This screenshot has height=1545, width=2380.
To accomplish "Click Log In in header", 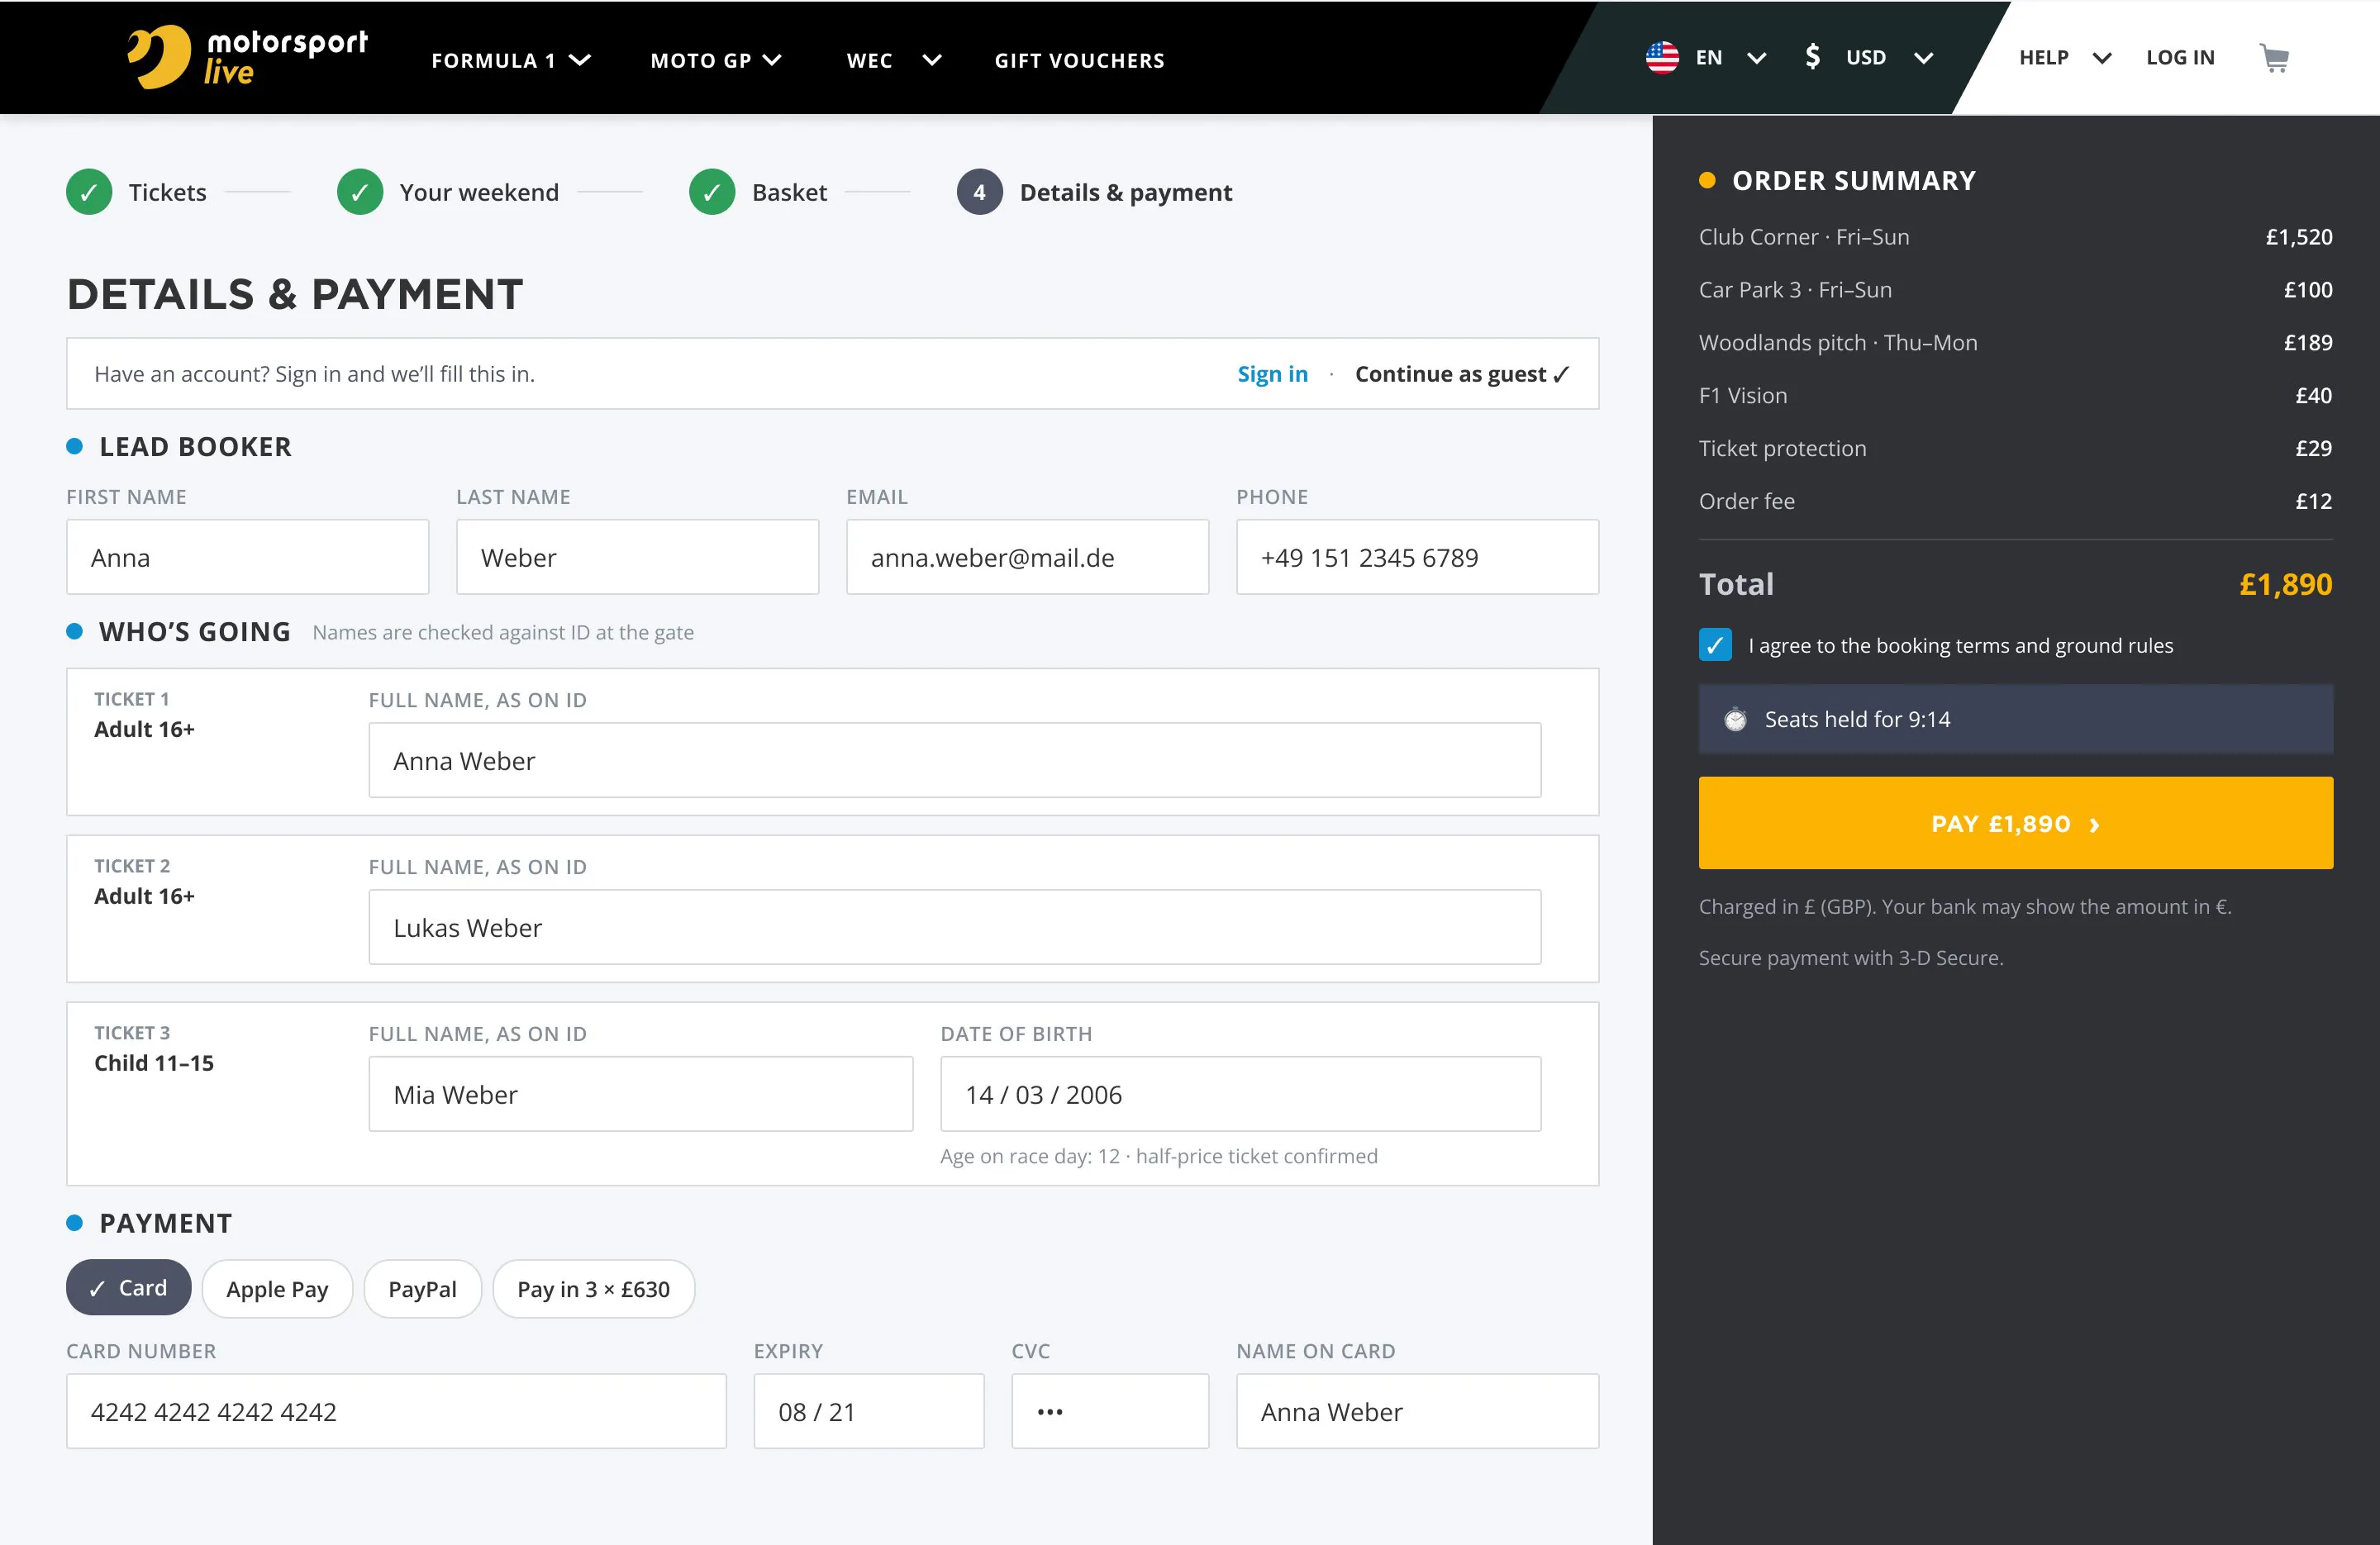I will click(x=2180, y=57).
